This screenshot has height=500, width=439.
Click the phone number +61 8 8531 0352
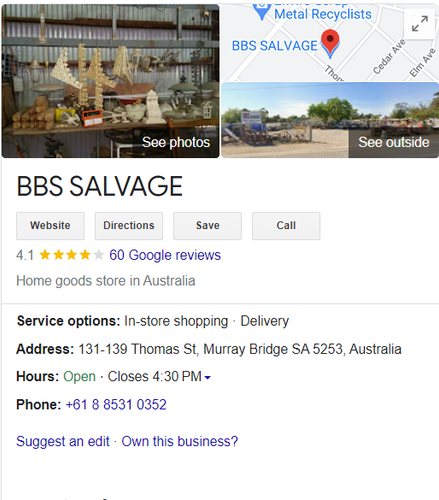(x=116, y=405)
